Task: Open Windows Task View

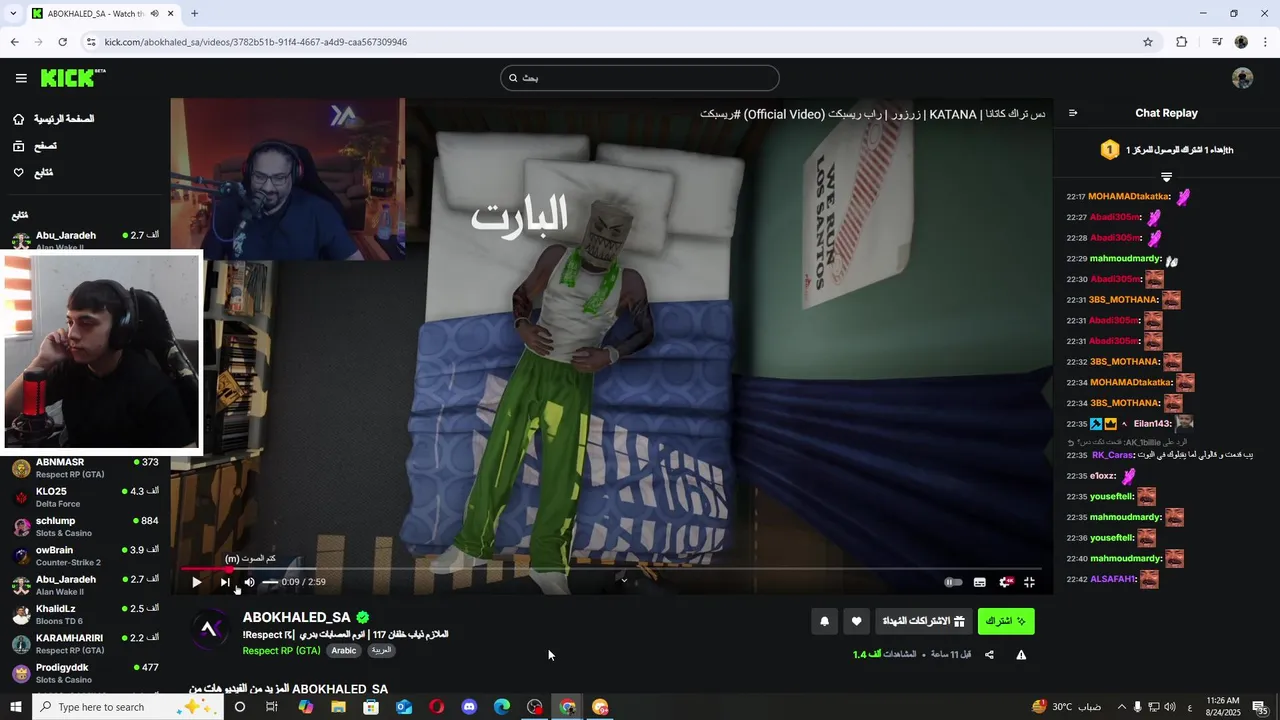Action: (272, 707)
